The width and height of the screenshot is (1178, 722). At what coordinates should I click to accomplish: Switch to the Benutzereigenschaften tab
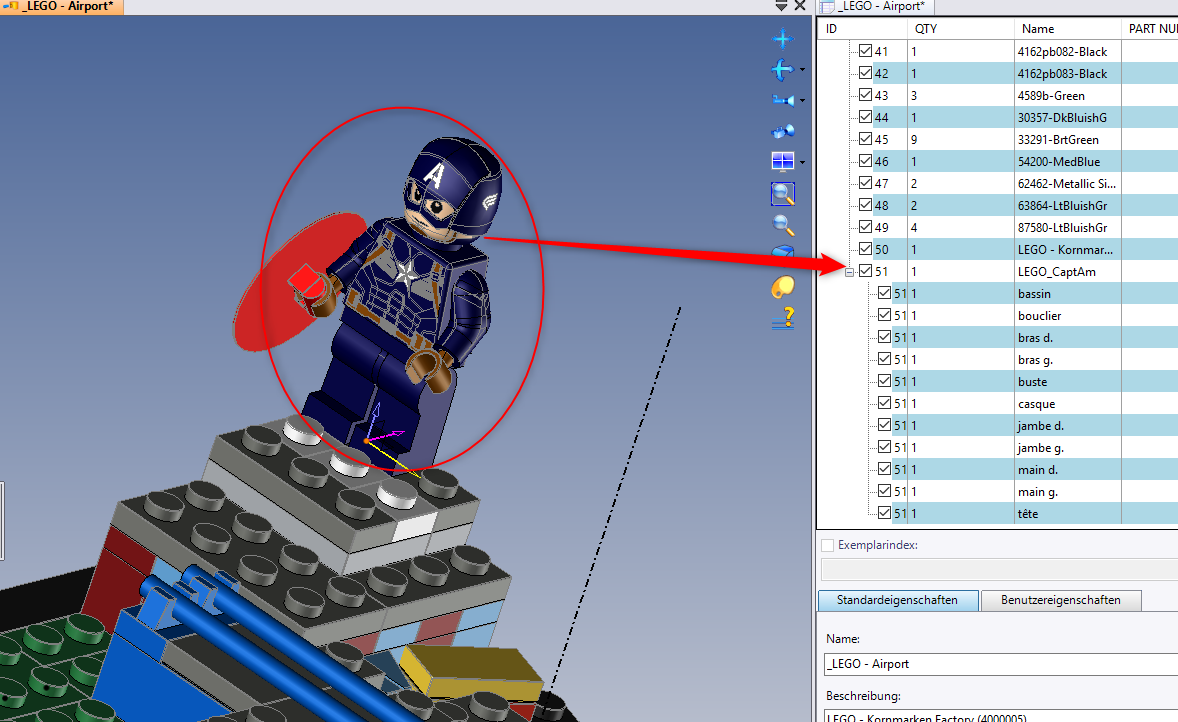pyautogui.click(x=1061, y=600)
